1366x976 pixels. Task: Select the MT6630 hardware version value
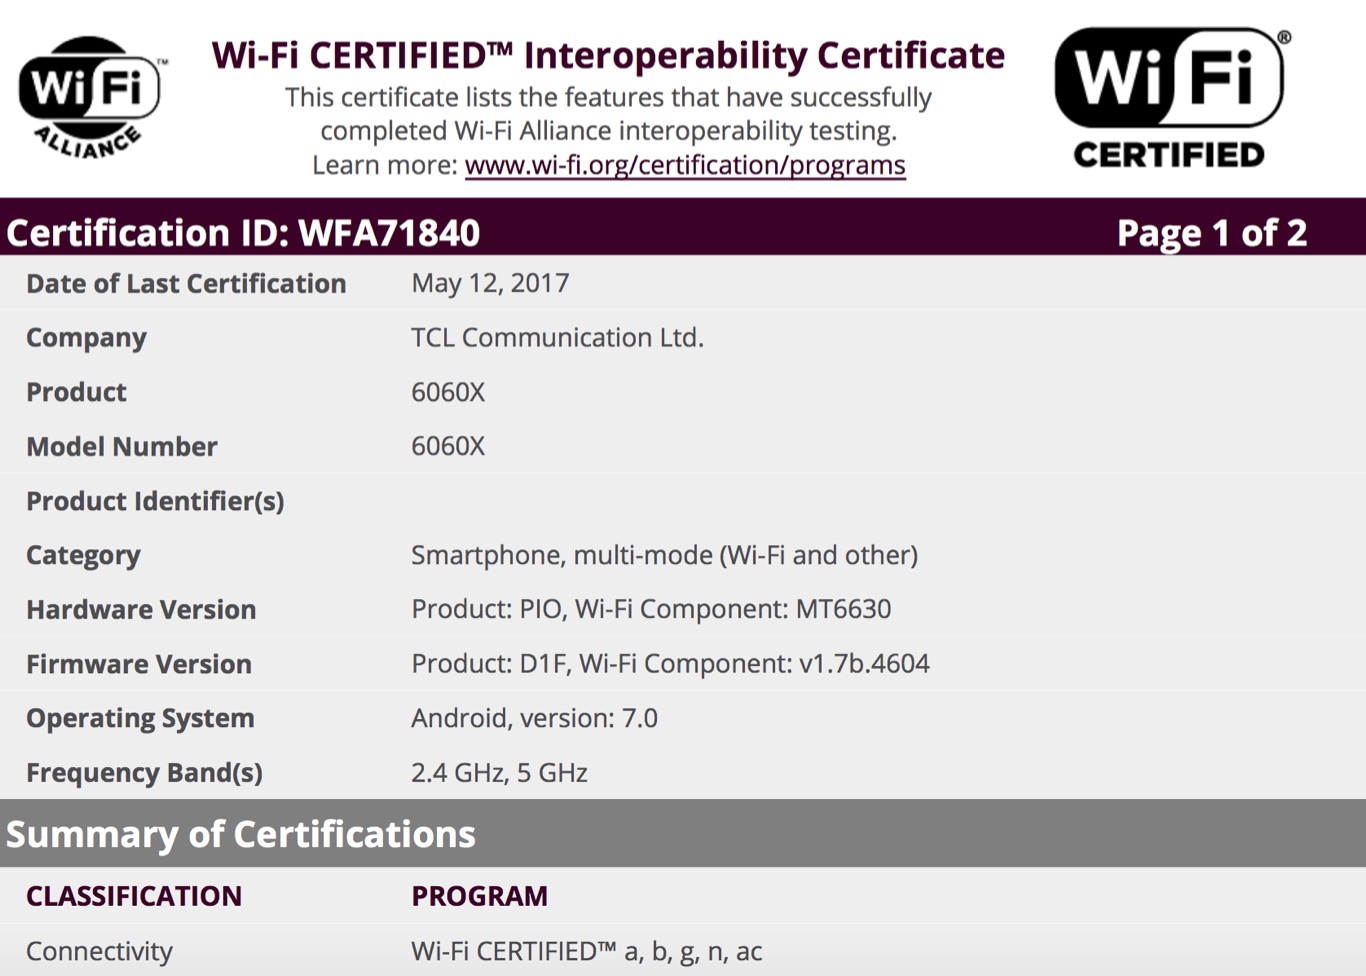(x=651, y=609)
